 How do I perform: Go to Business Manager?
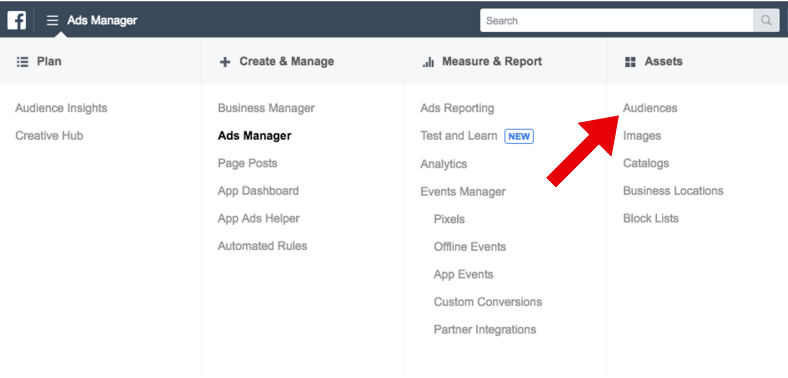(266, 108)
